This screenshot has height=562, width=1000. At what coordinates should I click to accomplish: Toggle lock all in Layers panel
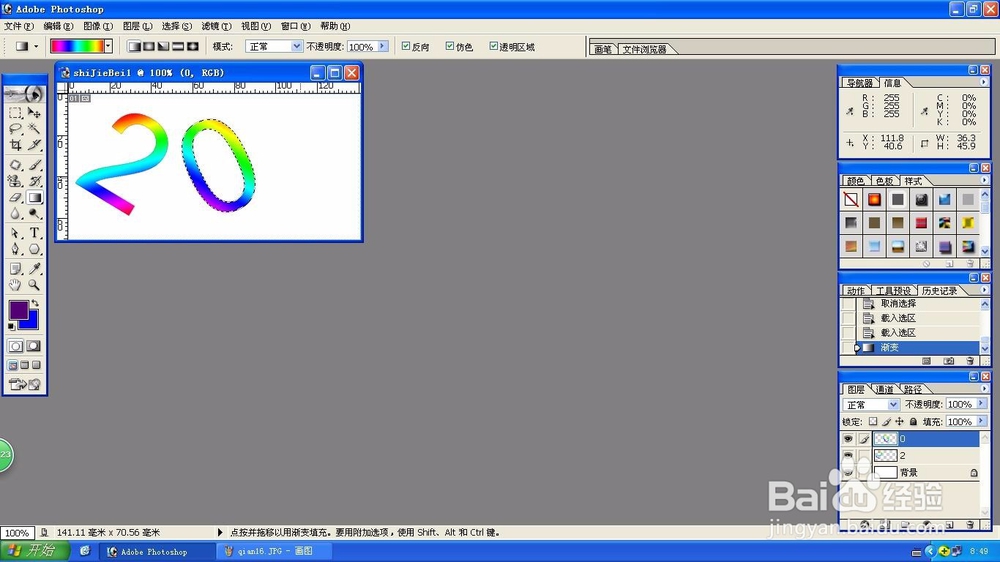click(x=913, y=422)
